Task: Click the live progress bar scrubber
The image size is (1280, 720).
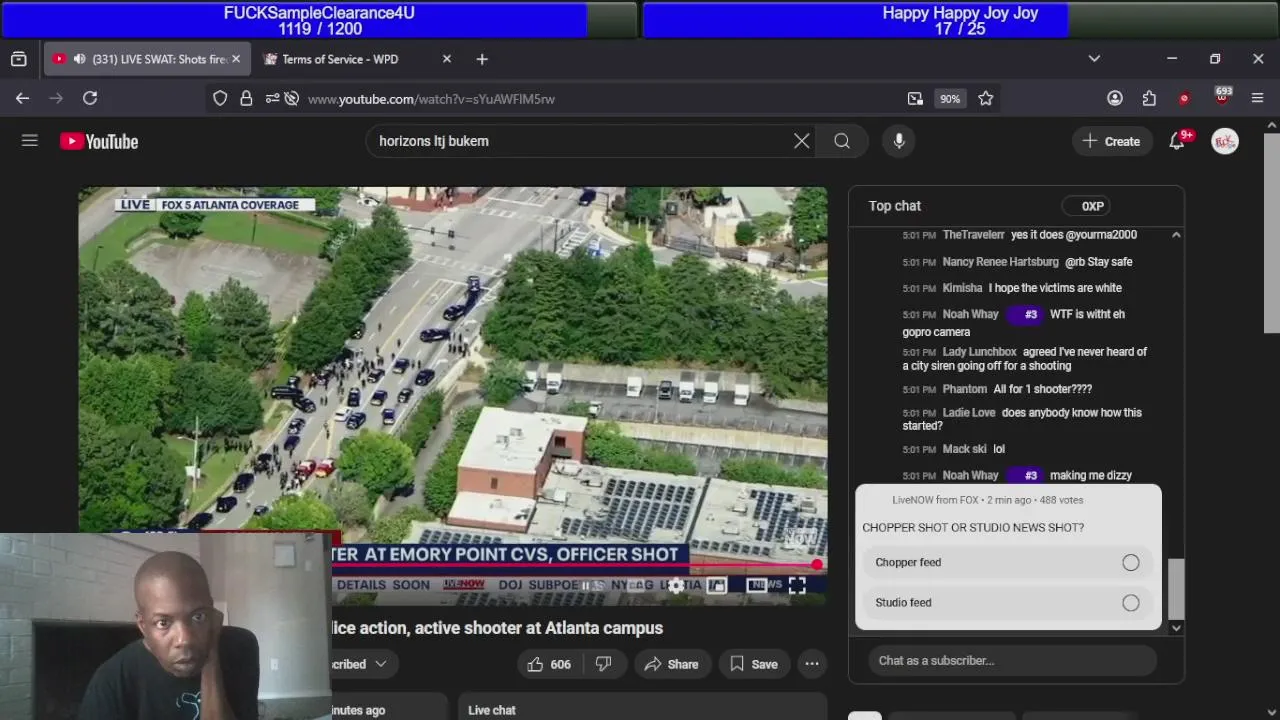Action: [817, 565]
